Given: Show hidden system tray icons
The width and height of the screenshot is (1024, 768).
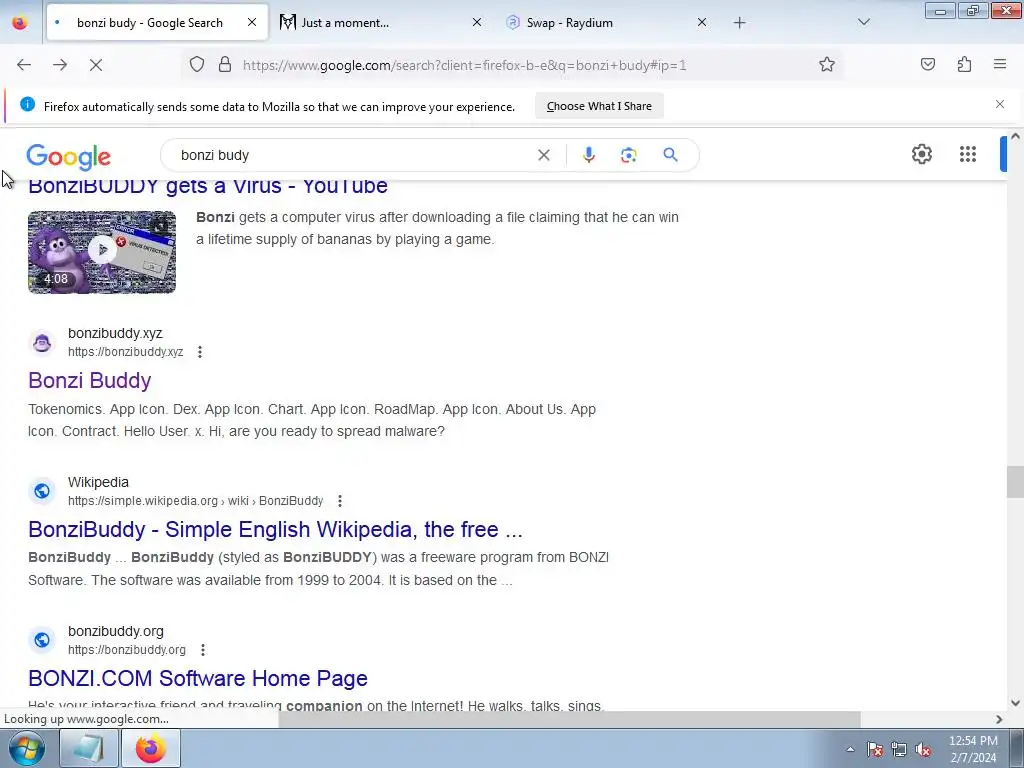Looking at the screenshot, I should point(850,749).
